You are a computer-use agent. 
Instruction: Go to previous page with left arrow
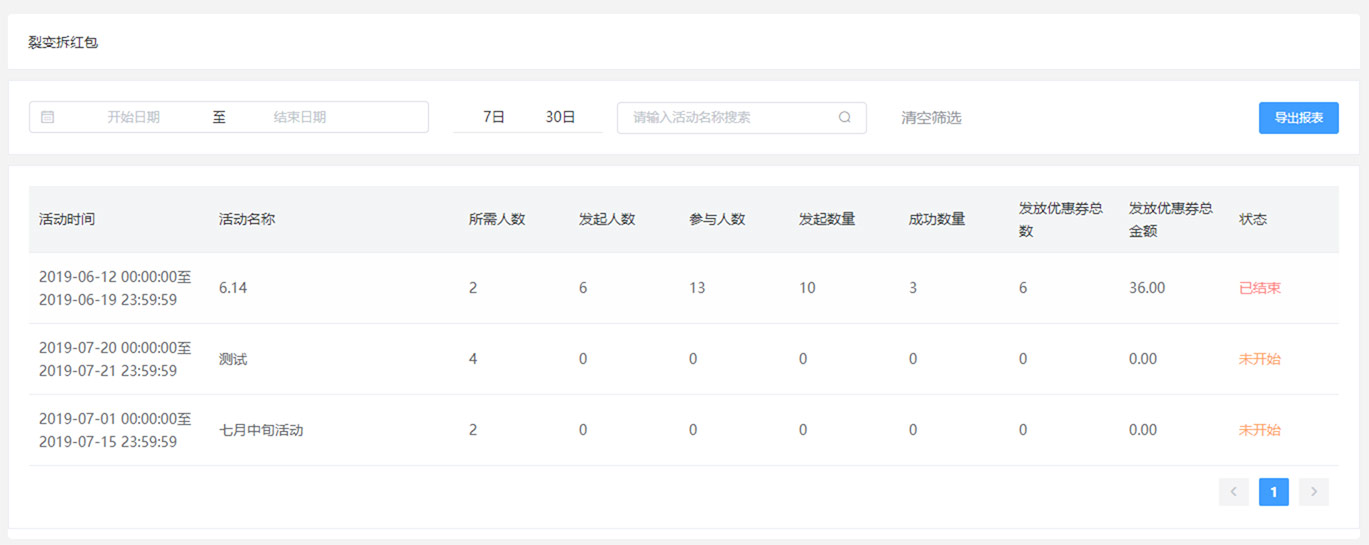tap(1234, 491)
